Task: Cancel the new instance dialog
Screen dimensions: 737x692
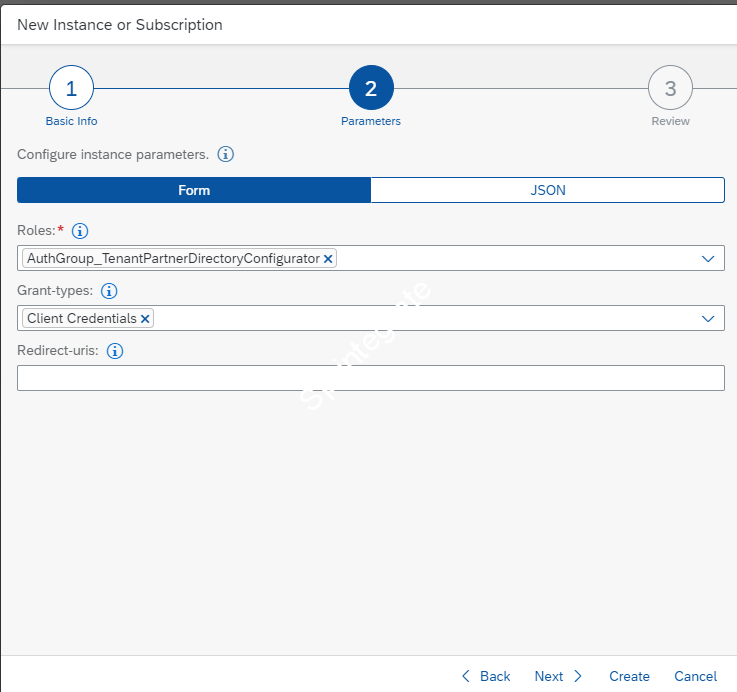Action: click(x=695, y=676)
